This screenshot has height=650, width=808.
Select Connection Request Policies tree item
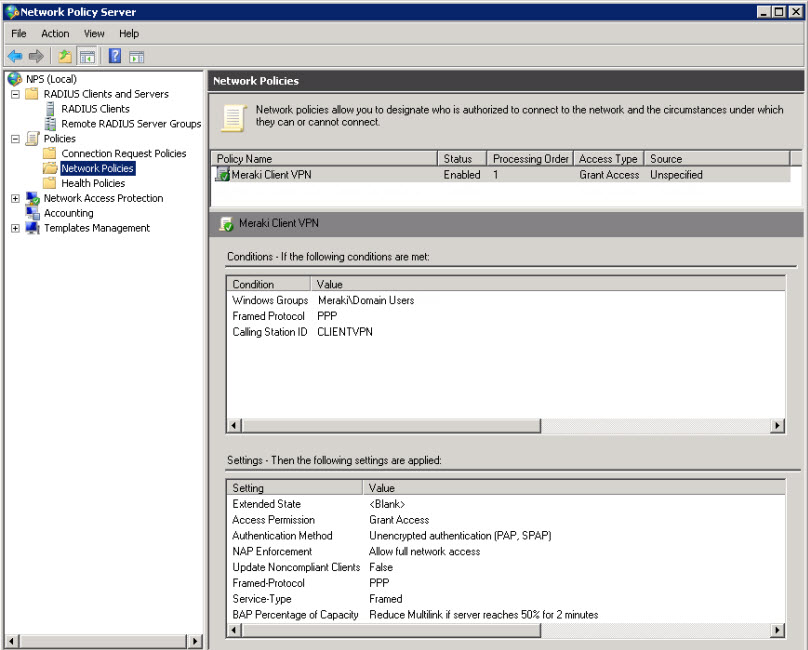(x=124, y=153)
